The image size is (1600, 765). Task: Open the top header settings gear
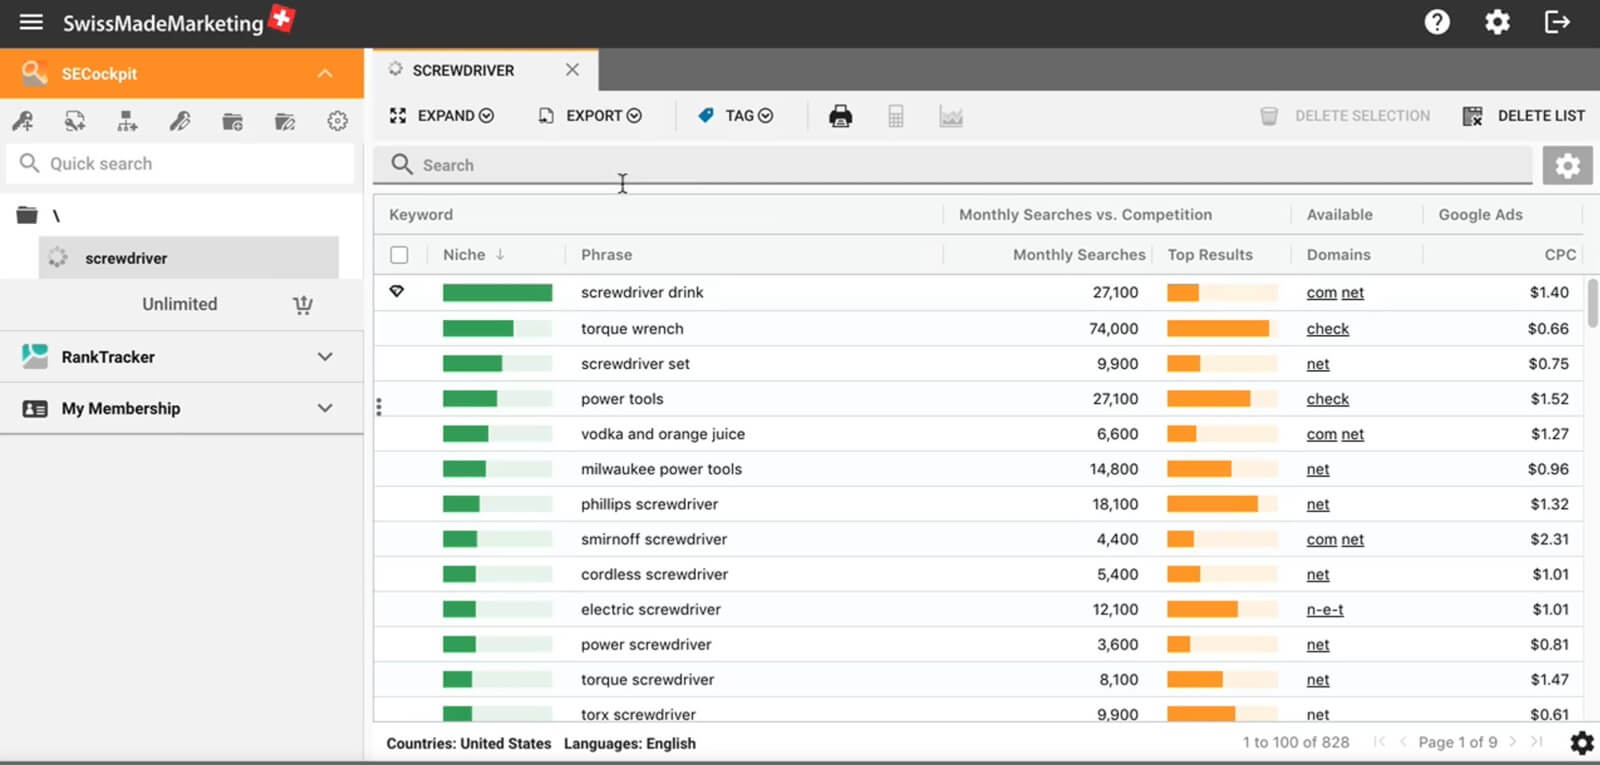pos(1497,22)
